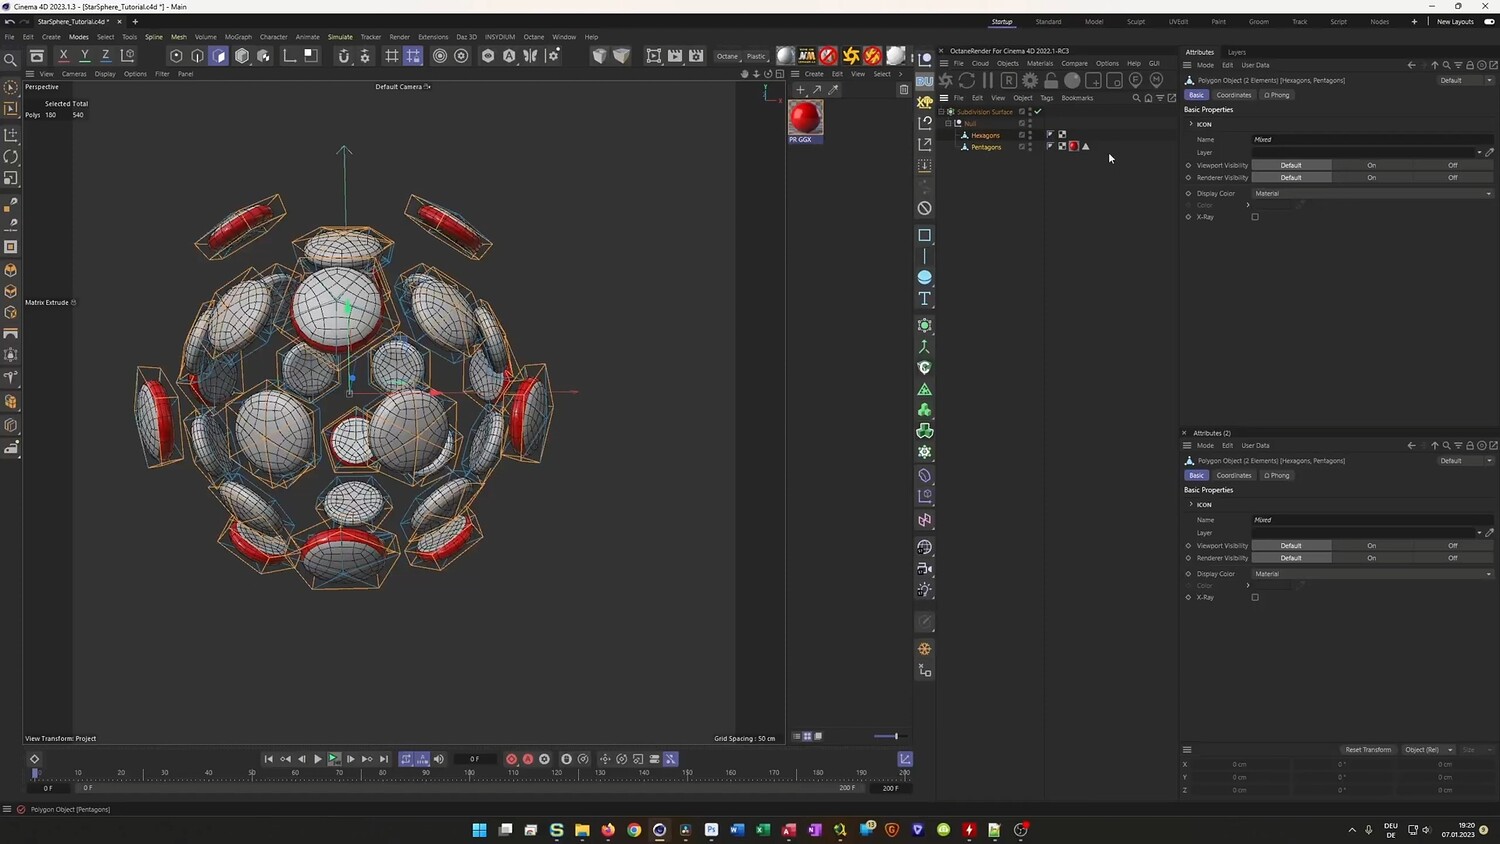
Task: Enable X-Ray checkbox in upper Attributes
Action: tap(1255, 217)
